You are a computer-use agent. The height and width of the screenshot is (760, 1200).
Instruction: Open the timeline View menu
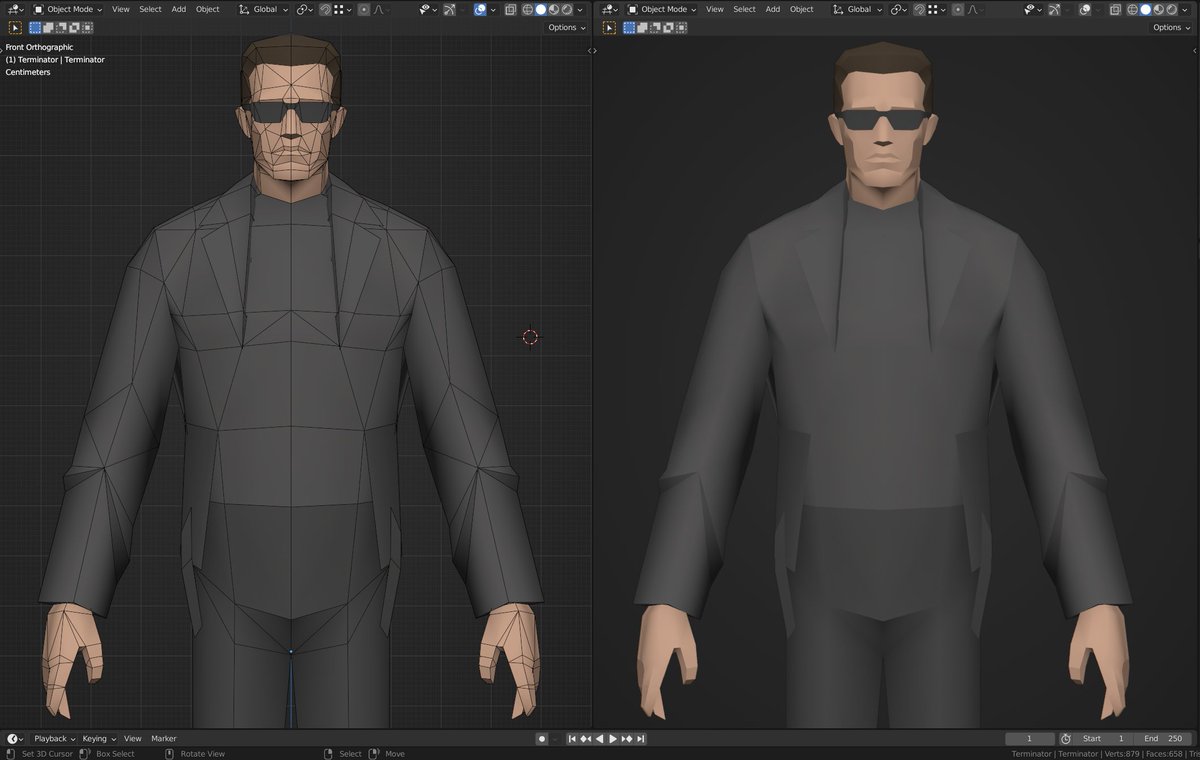(x=132, y=739)
